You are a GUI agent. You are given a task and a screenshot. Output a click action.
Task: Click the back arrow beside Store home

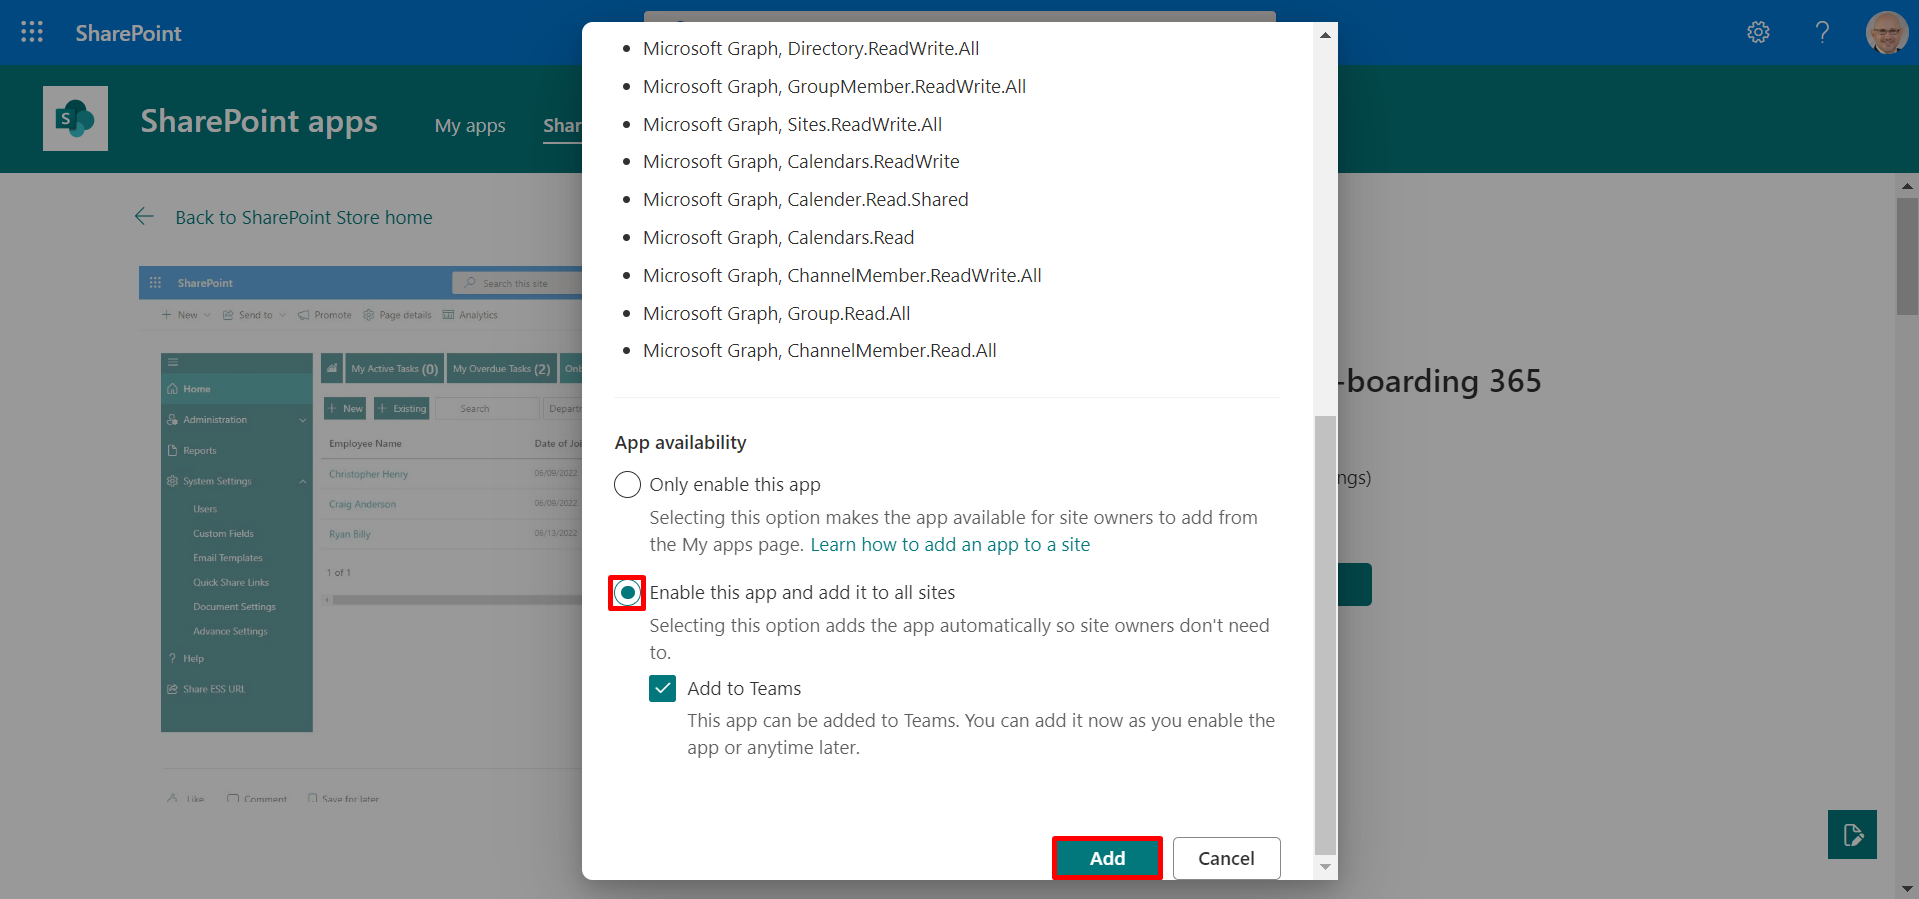(x=144, y=217)
